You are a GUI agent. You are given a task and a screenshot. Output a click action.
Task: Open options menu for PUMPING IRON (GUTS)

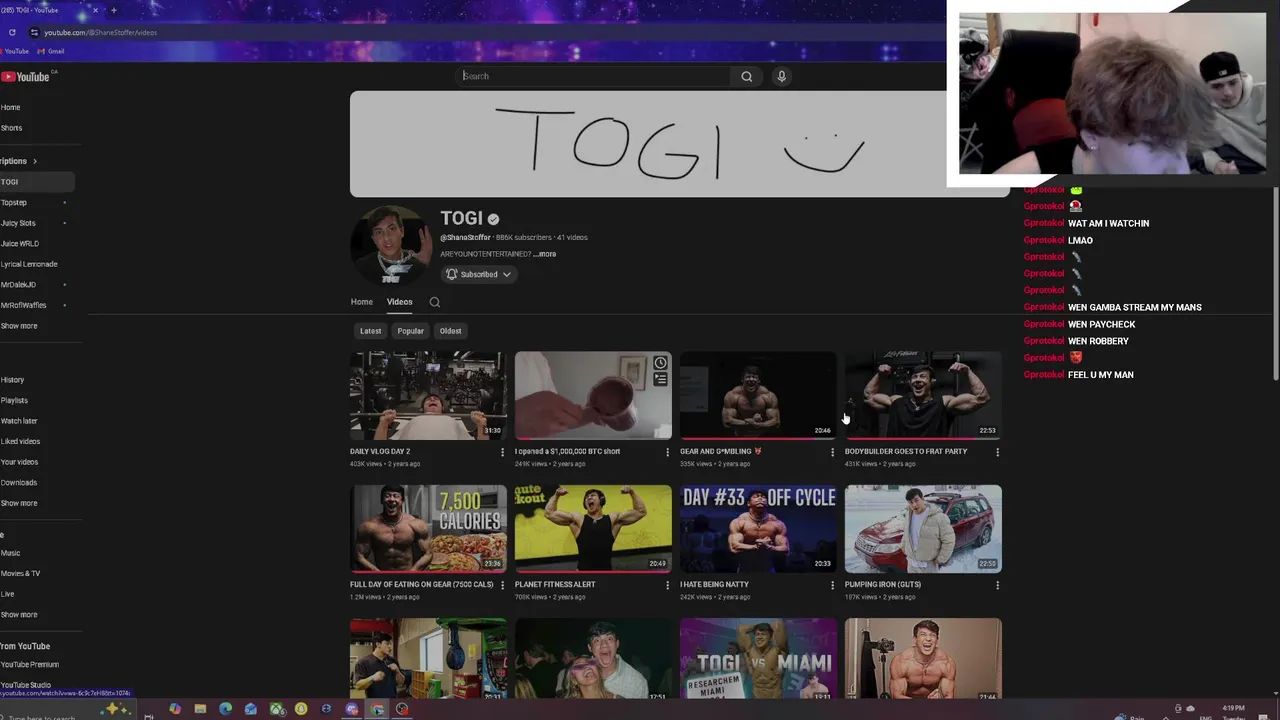point(997,585)
